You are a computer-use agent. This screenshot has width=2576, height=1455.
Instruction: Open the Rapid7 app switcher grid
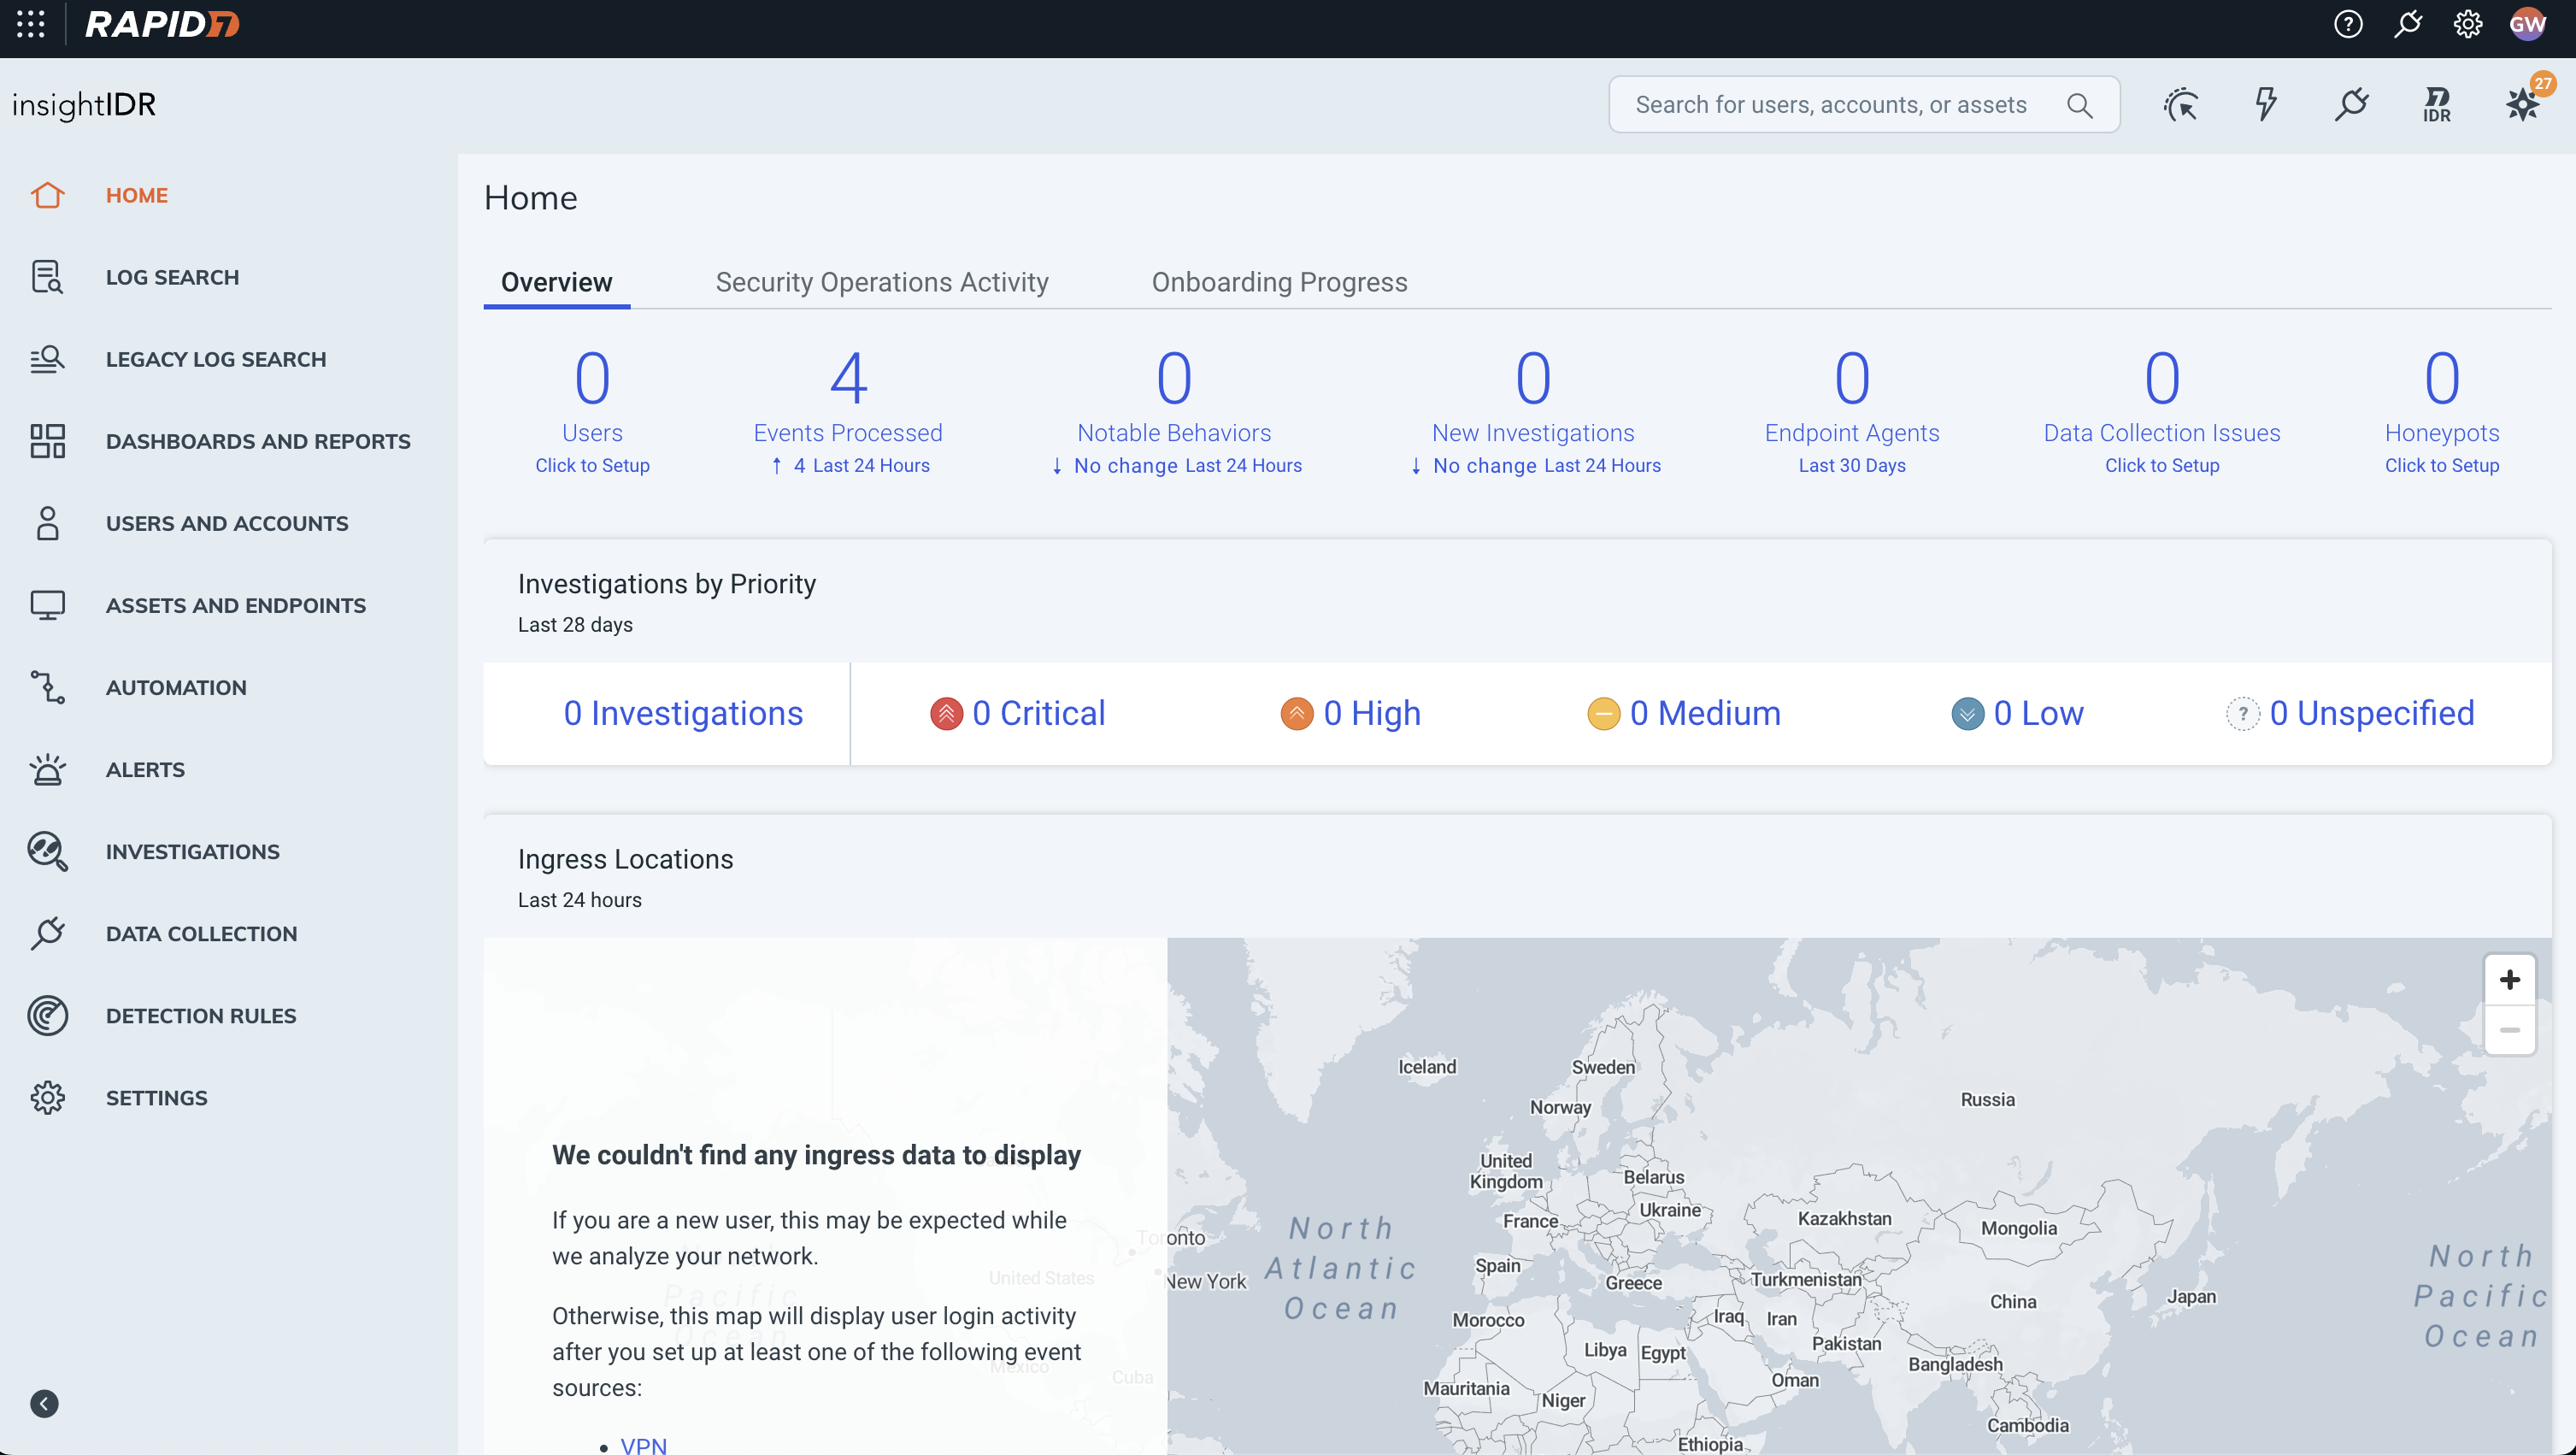(31, 24)
